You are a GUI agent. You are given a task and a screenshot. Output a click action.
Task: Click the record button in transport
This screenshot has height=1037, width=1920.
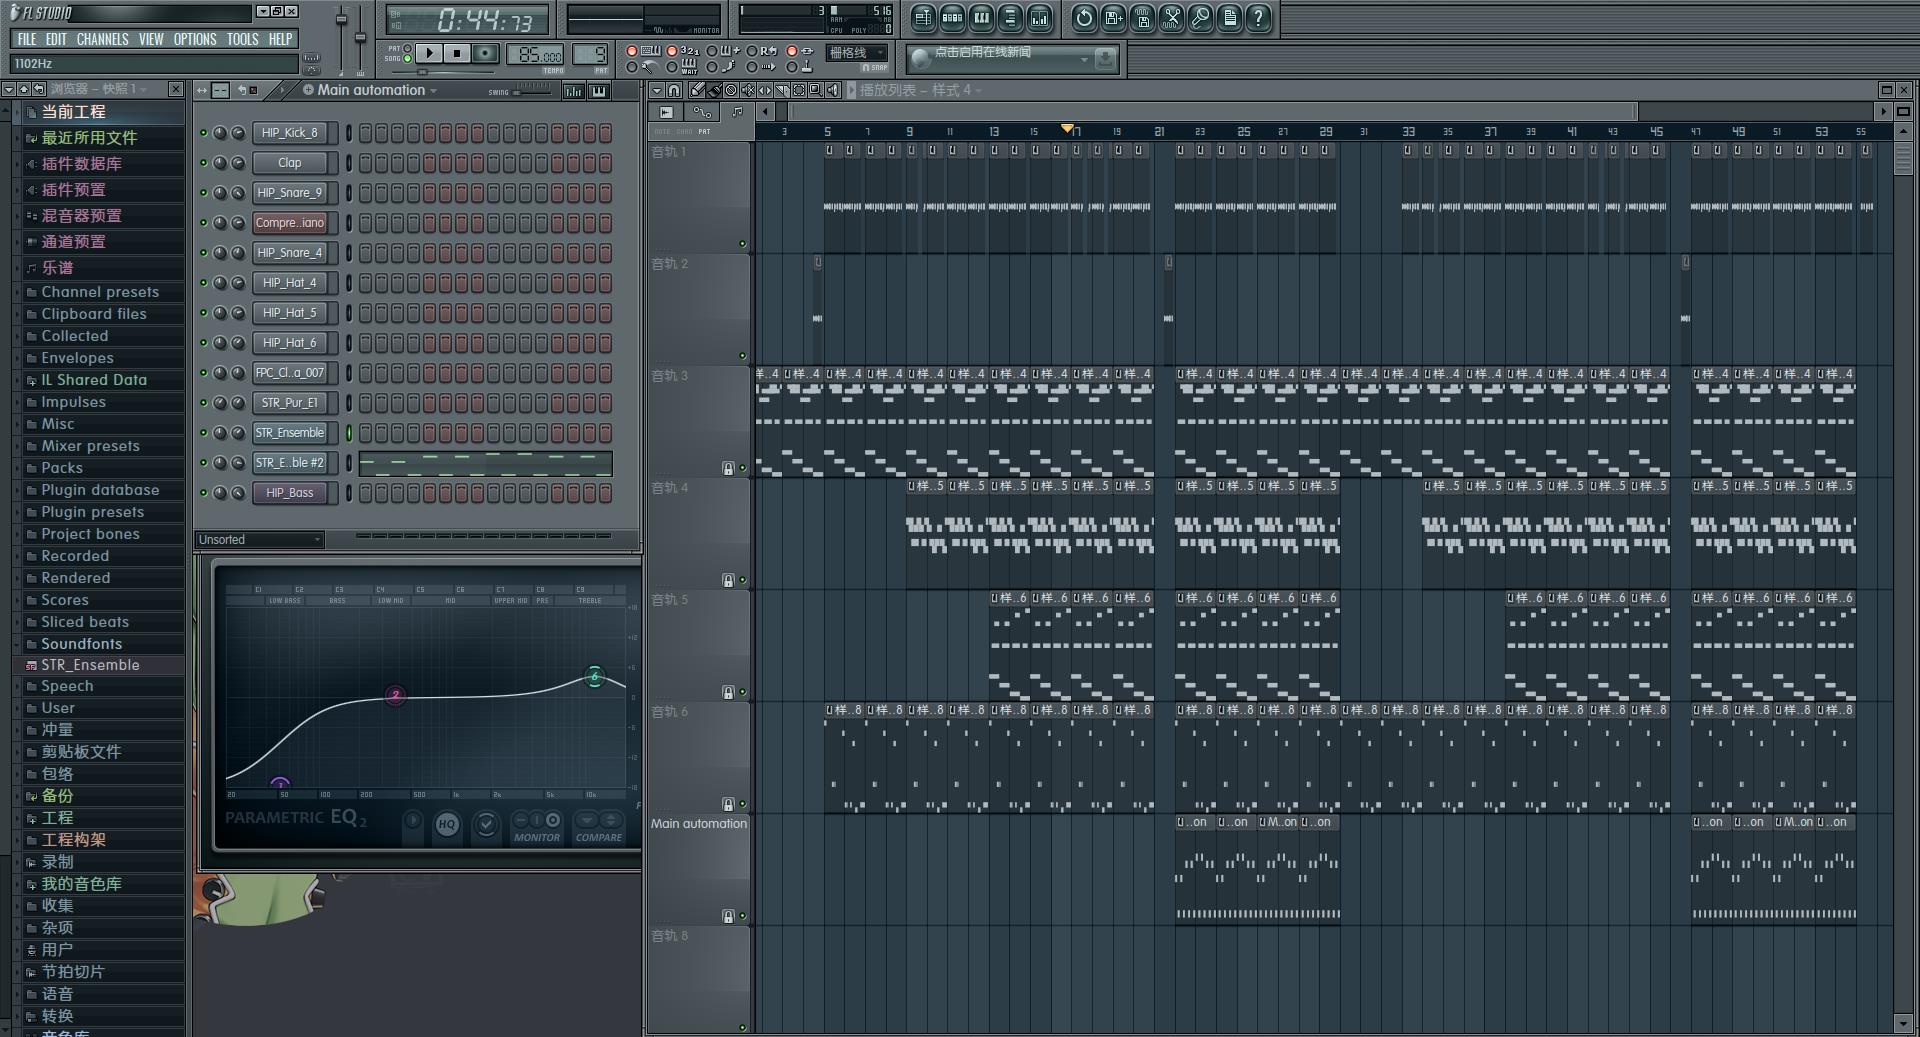pos(485,53)
